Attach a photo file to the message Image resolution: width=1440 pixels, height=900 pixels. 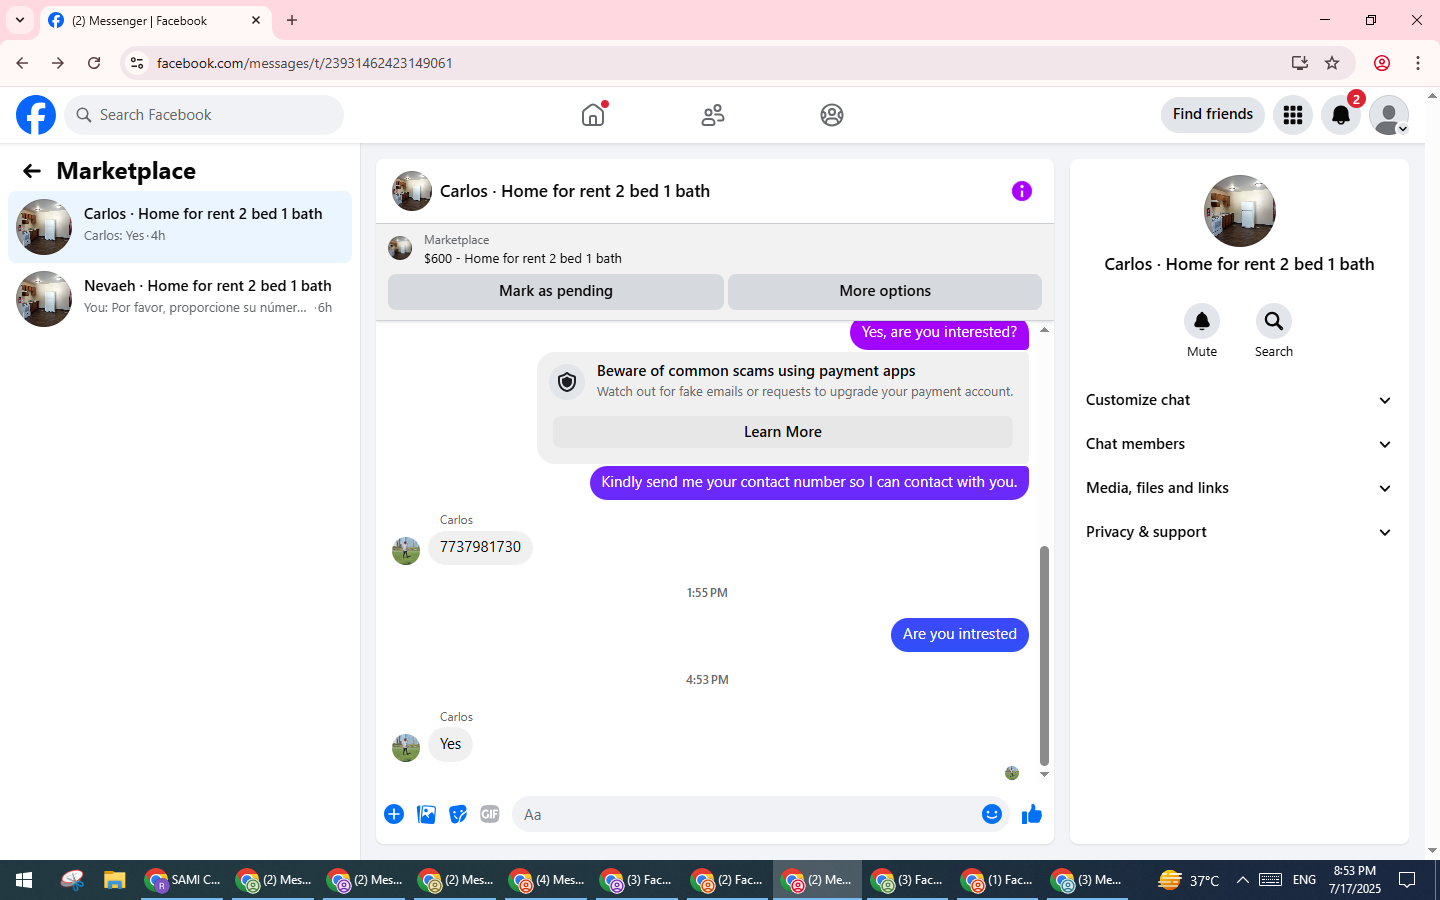[426, 814]
